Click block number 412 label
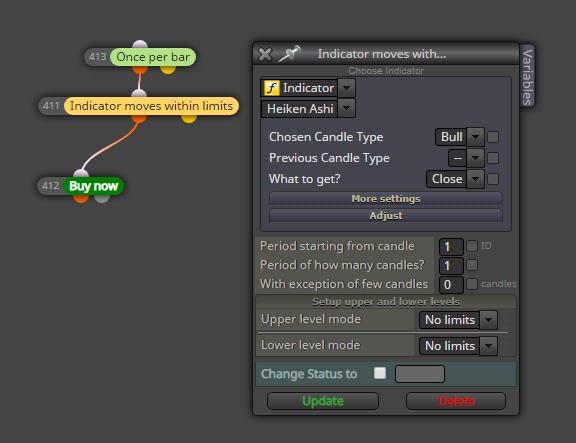 [x=50, y=186]
